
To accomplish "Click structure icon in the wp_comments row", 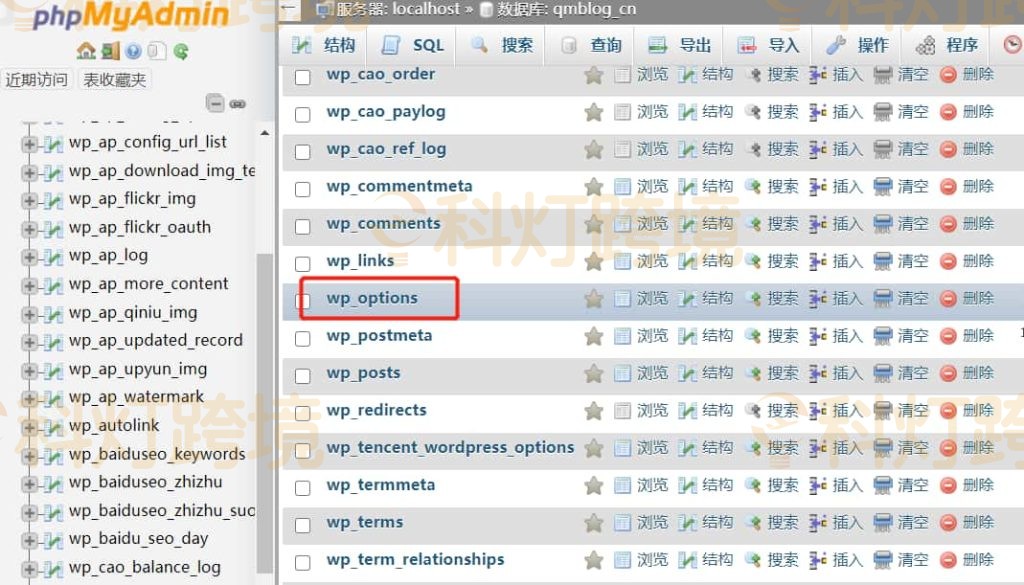I will pyautogui.click(x=686, y=225).
